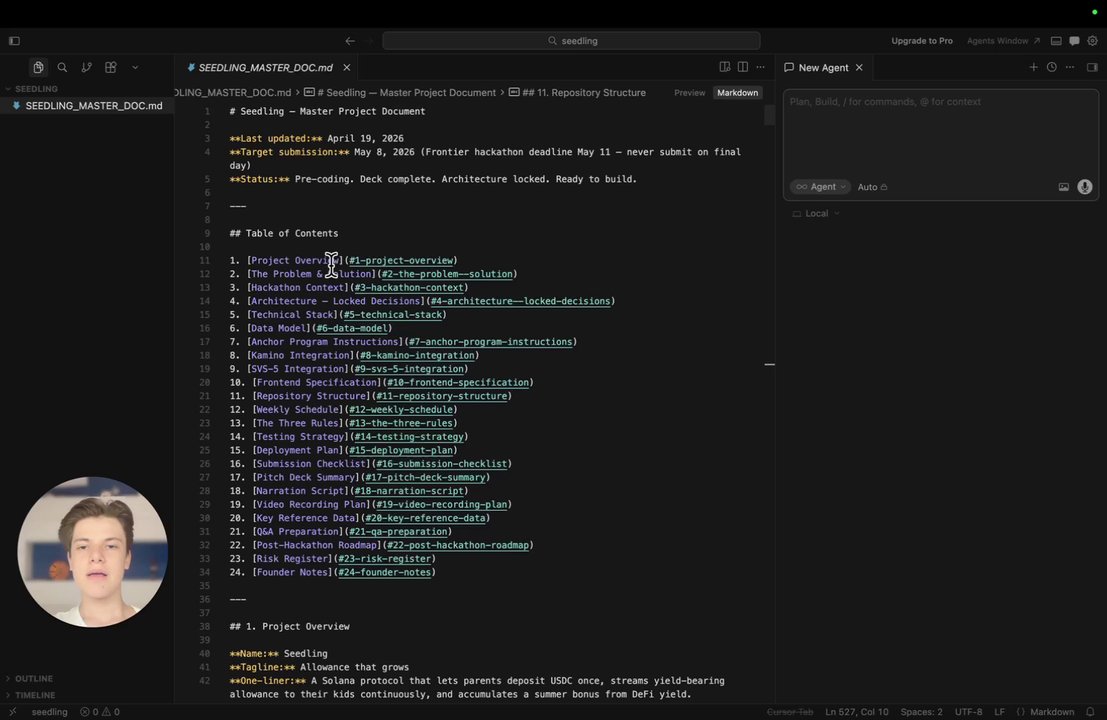
Task: Select the SEEDLING_MASTER_DOC.md editor tab
Action: (x=265, y=68)
